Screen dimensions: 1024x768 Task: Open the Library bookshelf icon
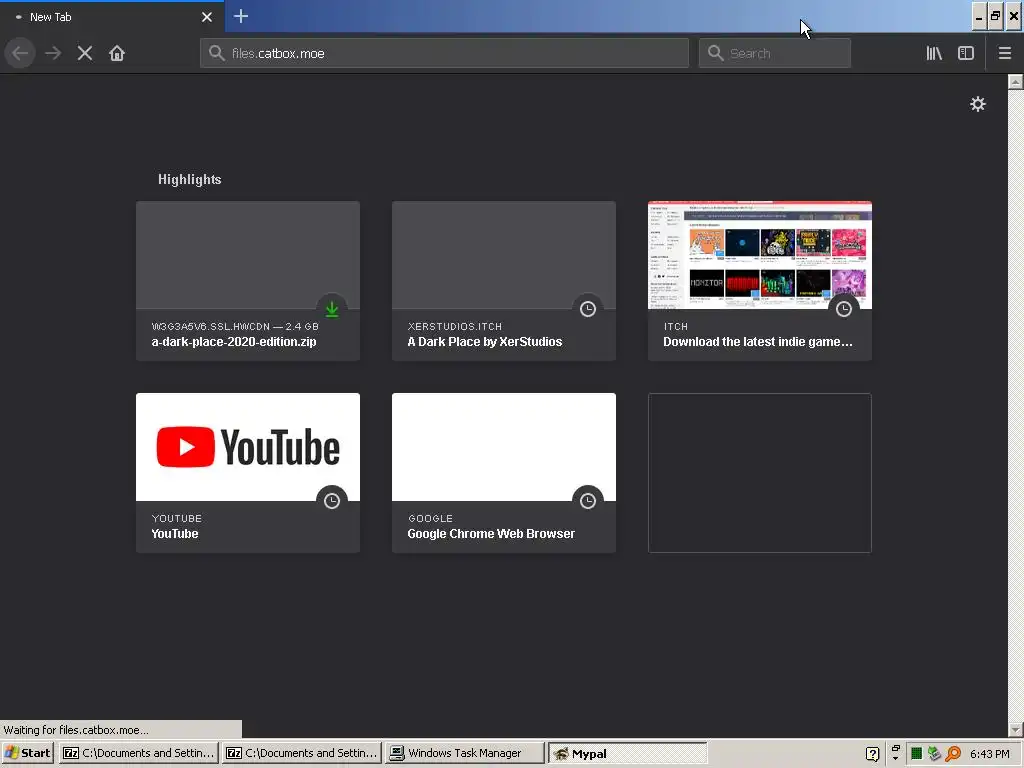pyautogui.click(x=934, y=53)
